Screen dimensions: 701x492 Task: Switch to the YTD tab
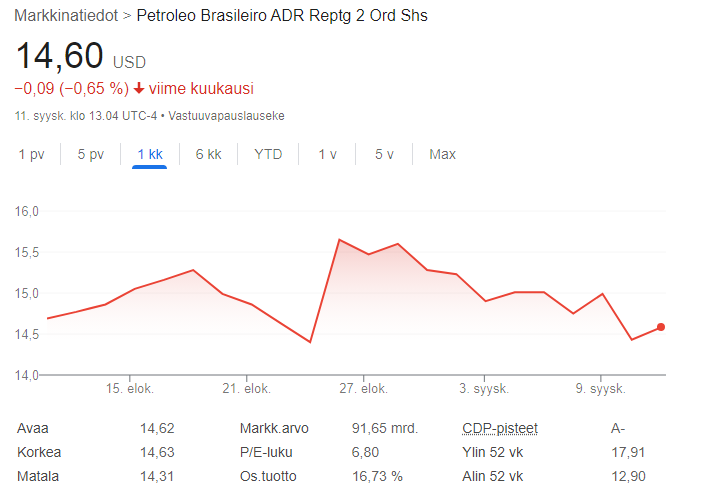tap(268, 155)
